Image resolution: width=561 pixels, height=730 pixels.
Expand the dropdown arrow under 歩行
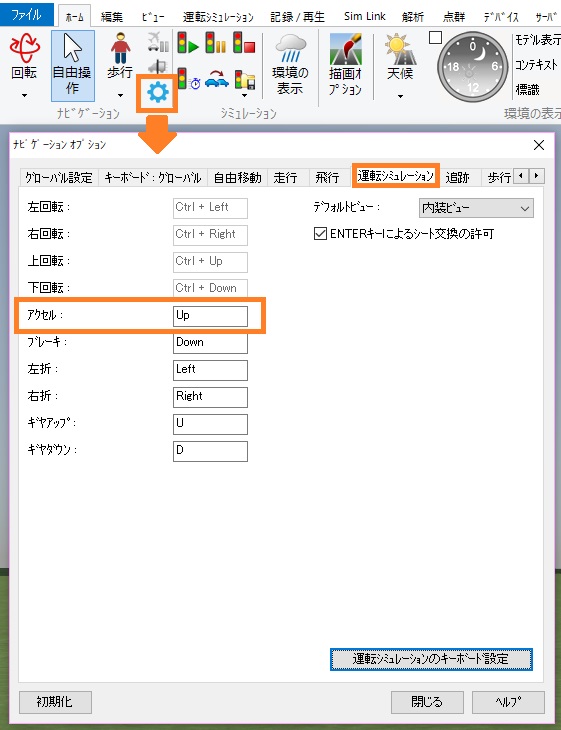coord(121,95)
